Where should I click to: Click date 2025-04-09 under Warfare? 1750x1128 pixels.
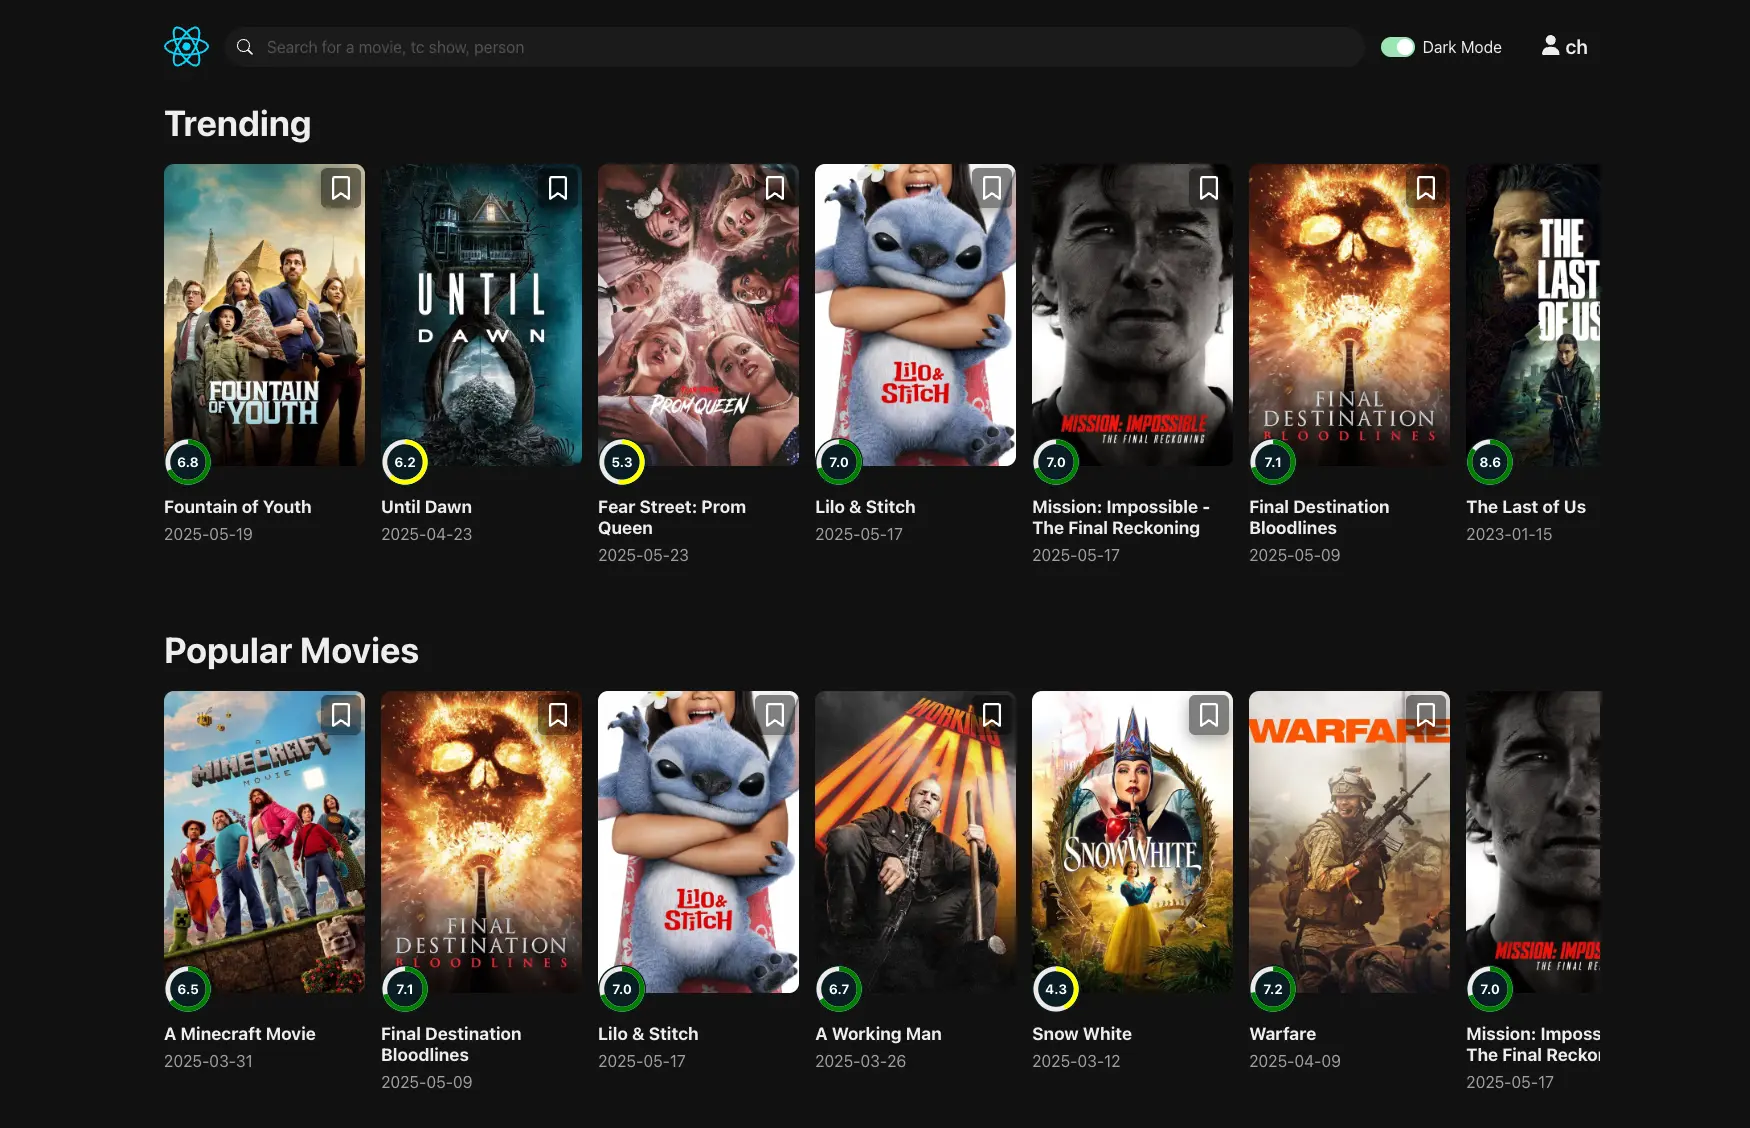coord(1295,1061)
